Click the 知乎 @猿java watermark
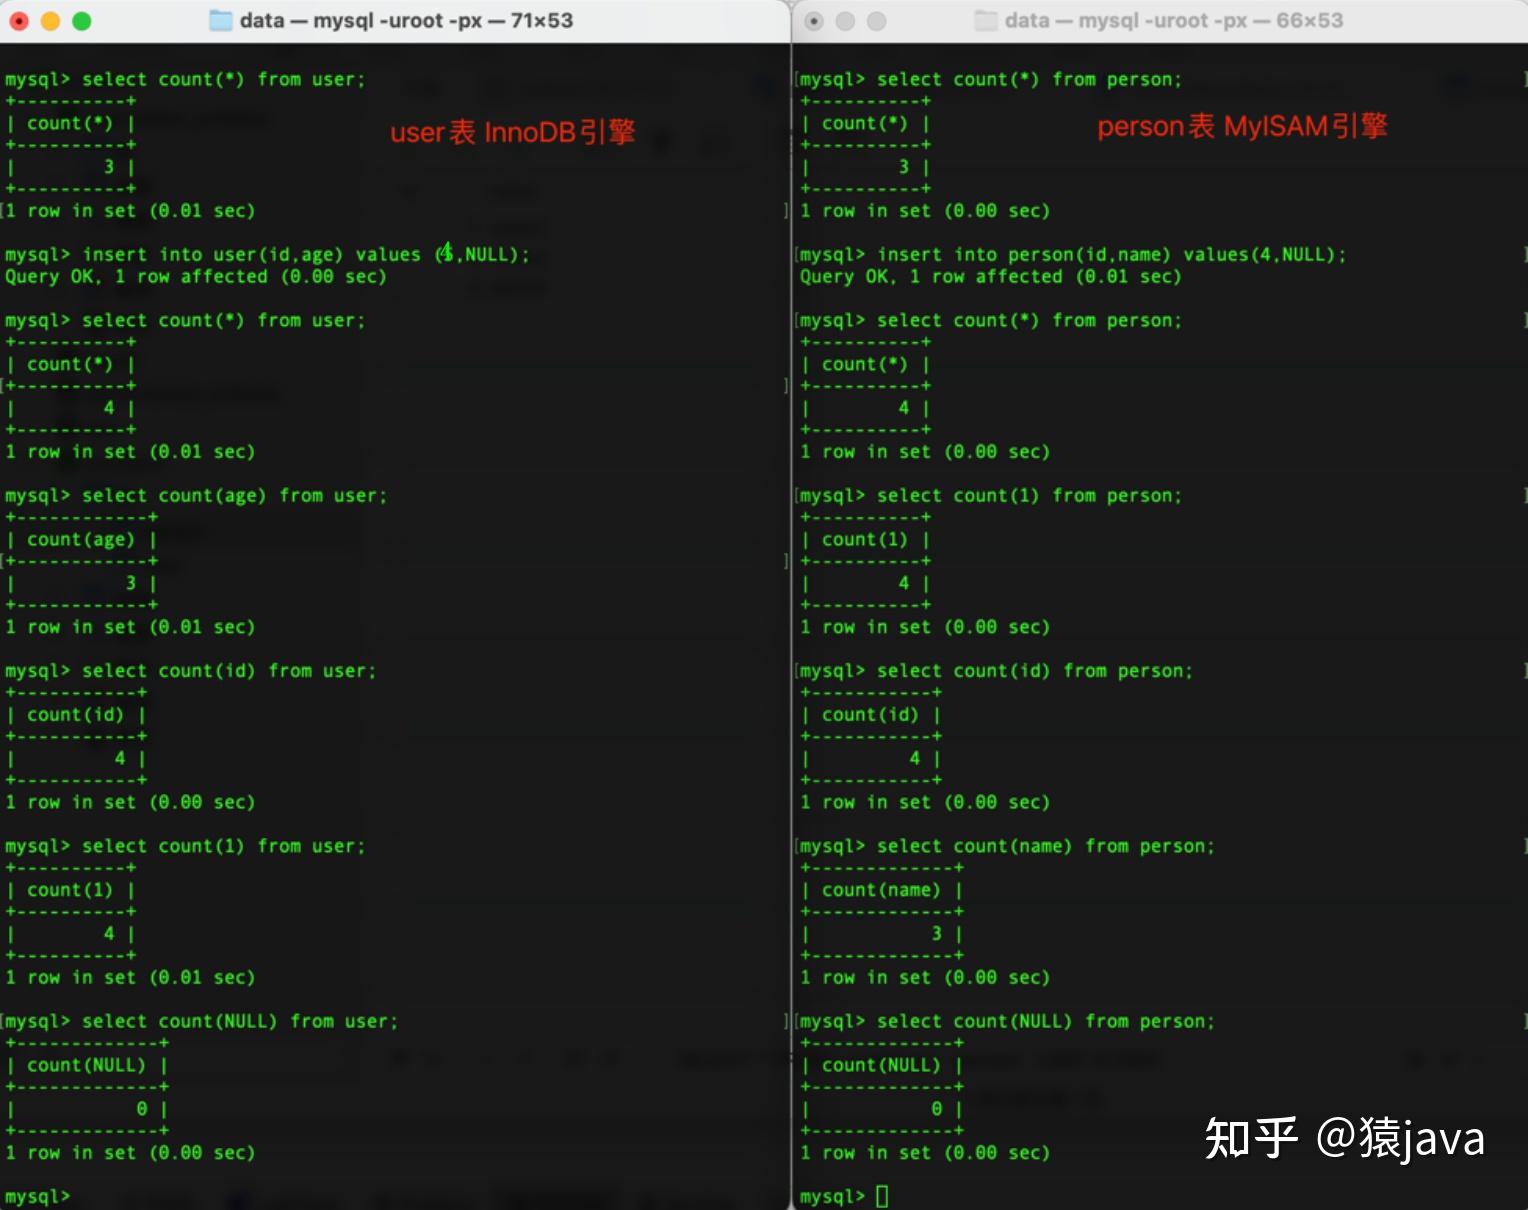The image size is (1528, 1210). pyautogui.click(x=1344, y=1138)
